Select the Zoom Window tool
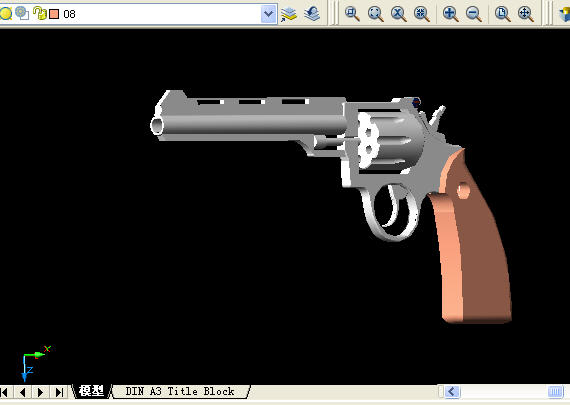This screenshot has width=570, height=405. (x=352, y=14)
